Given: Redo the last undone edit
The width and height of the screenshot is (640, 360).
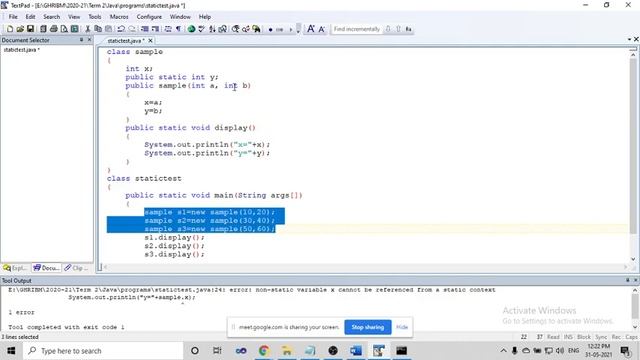Looking at the screenshot, I should point(132,29).
